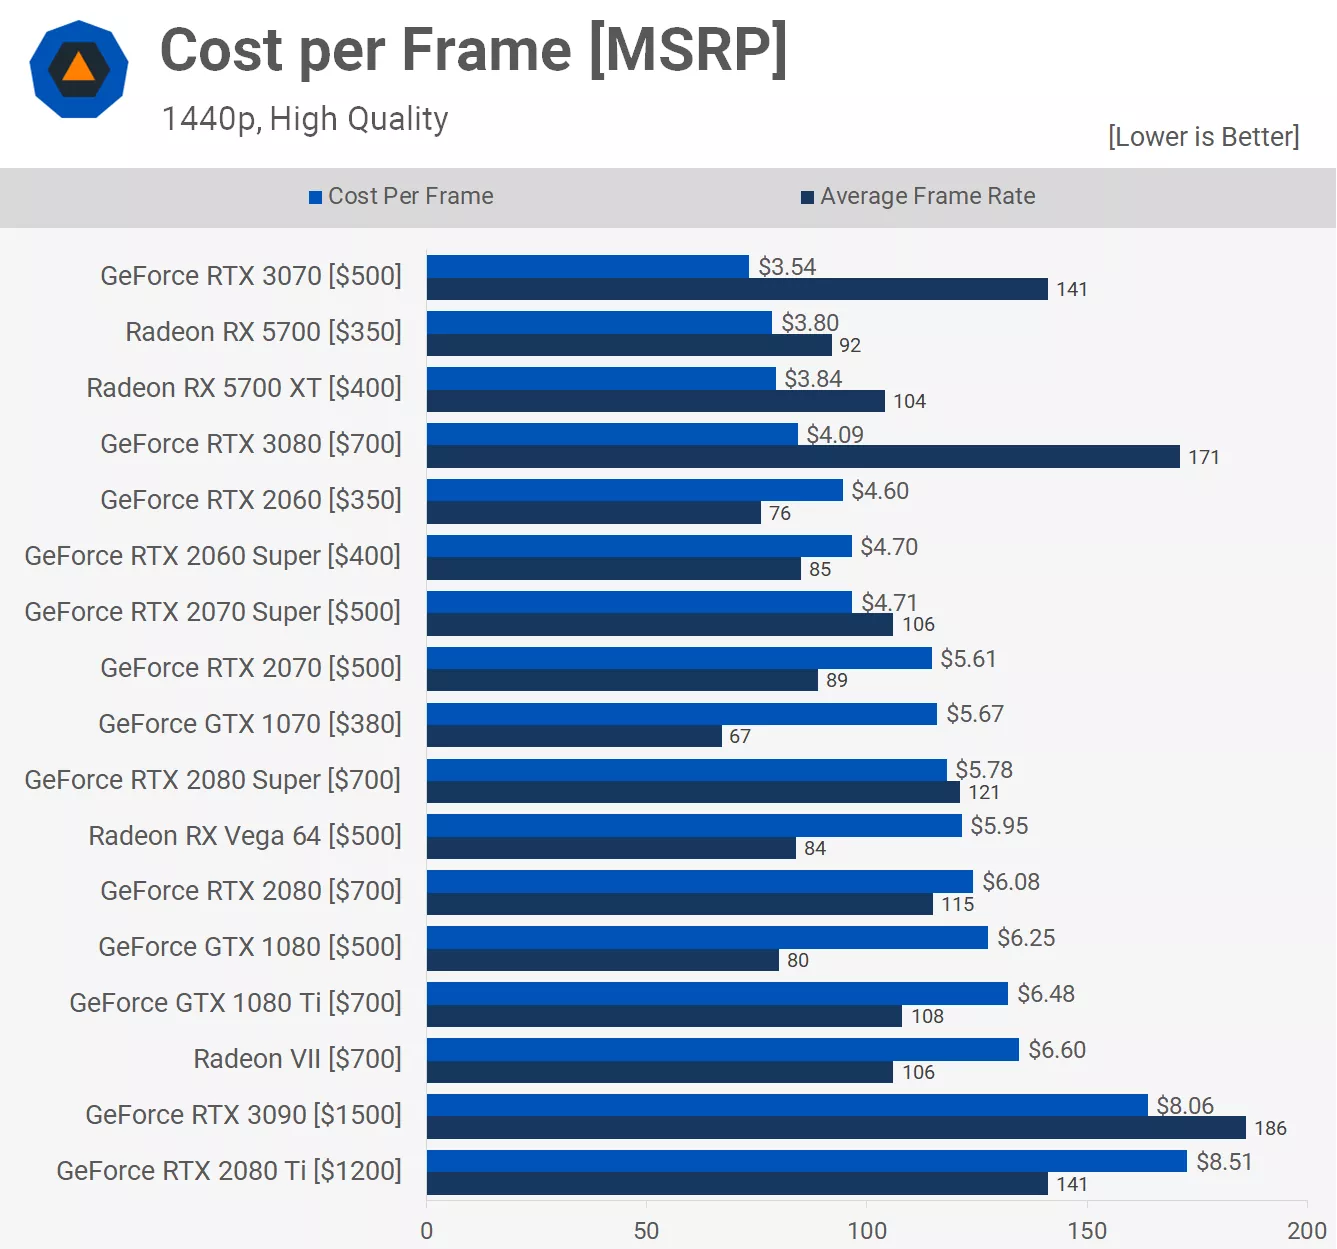Click the RTX 3070 $3.54 cost bar
1337x1249 pixels.
pyautogui.click(x=587, y=266)
